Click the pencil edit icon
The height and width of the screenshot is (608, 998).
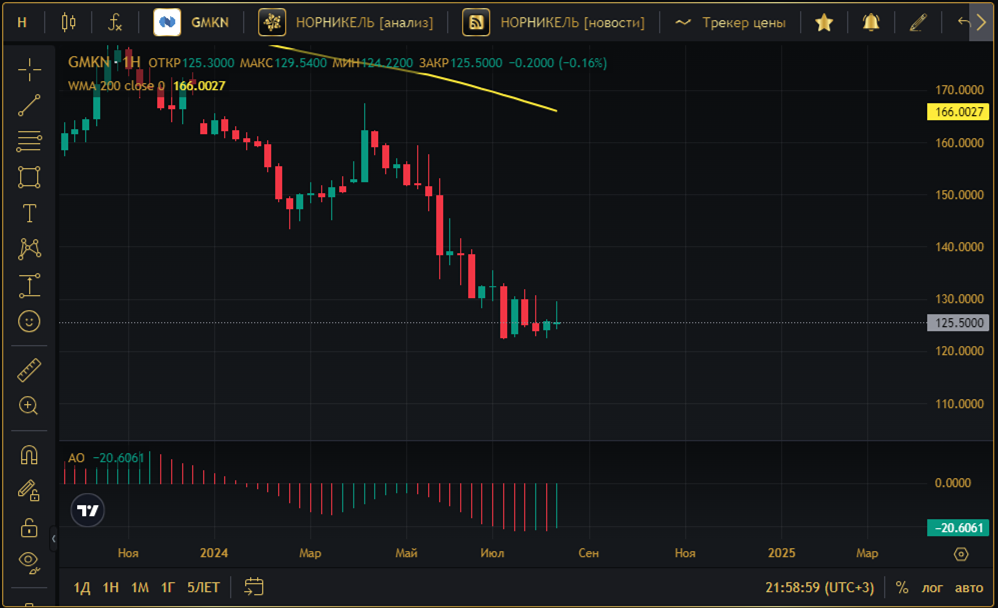tap(917, 23)
